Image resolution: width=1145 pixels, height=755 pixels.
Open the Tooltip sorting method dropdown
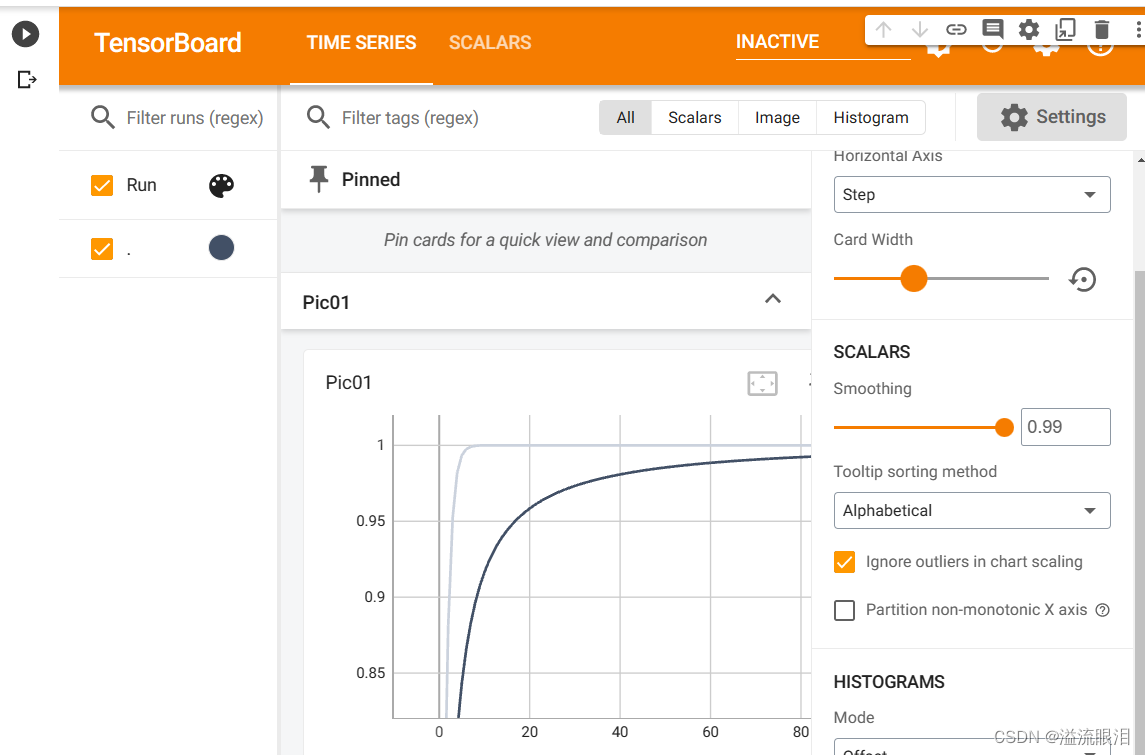[971, 510]
